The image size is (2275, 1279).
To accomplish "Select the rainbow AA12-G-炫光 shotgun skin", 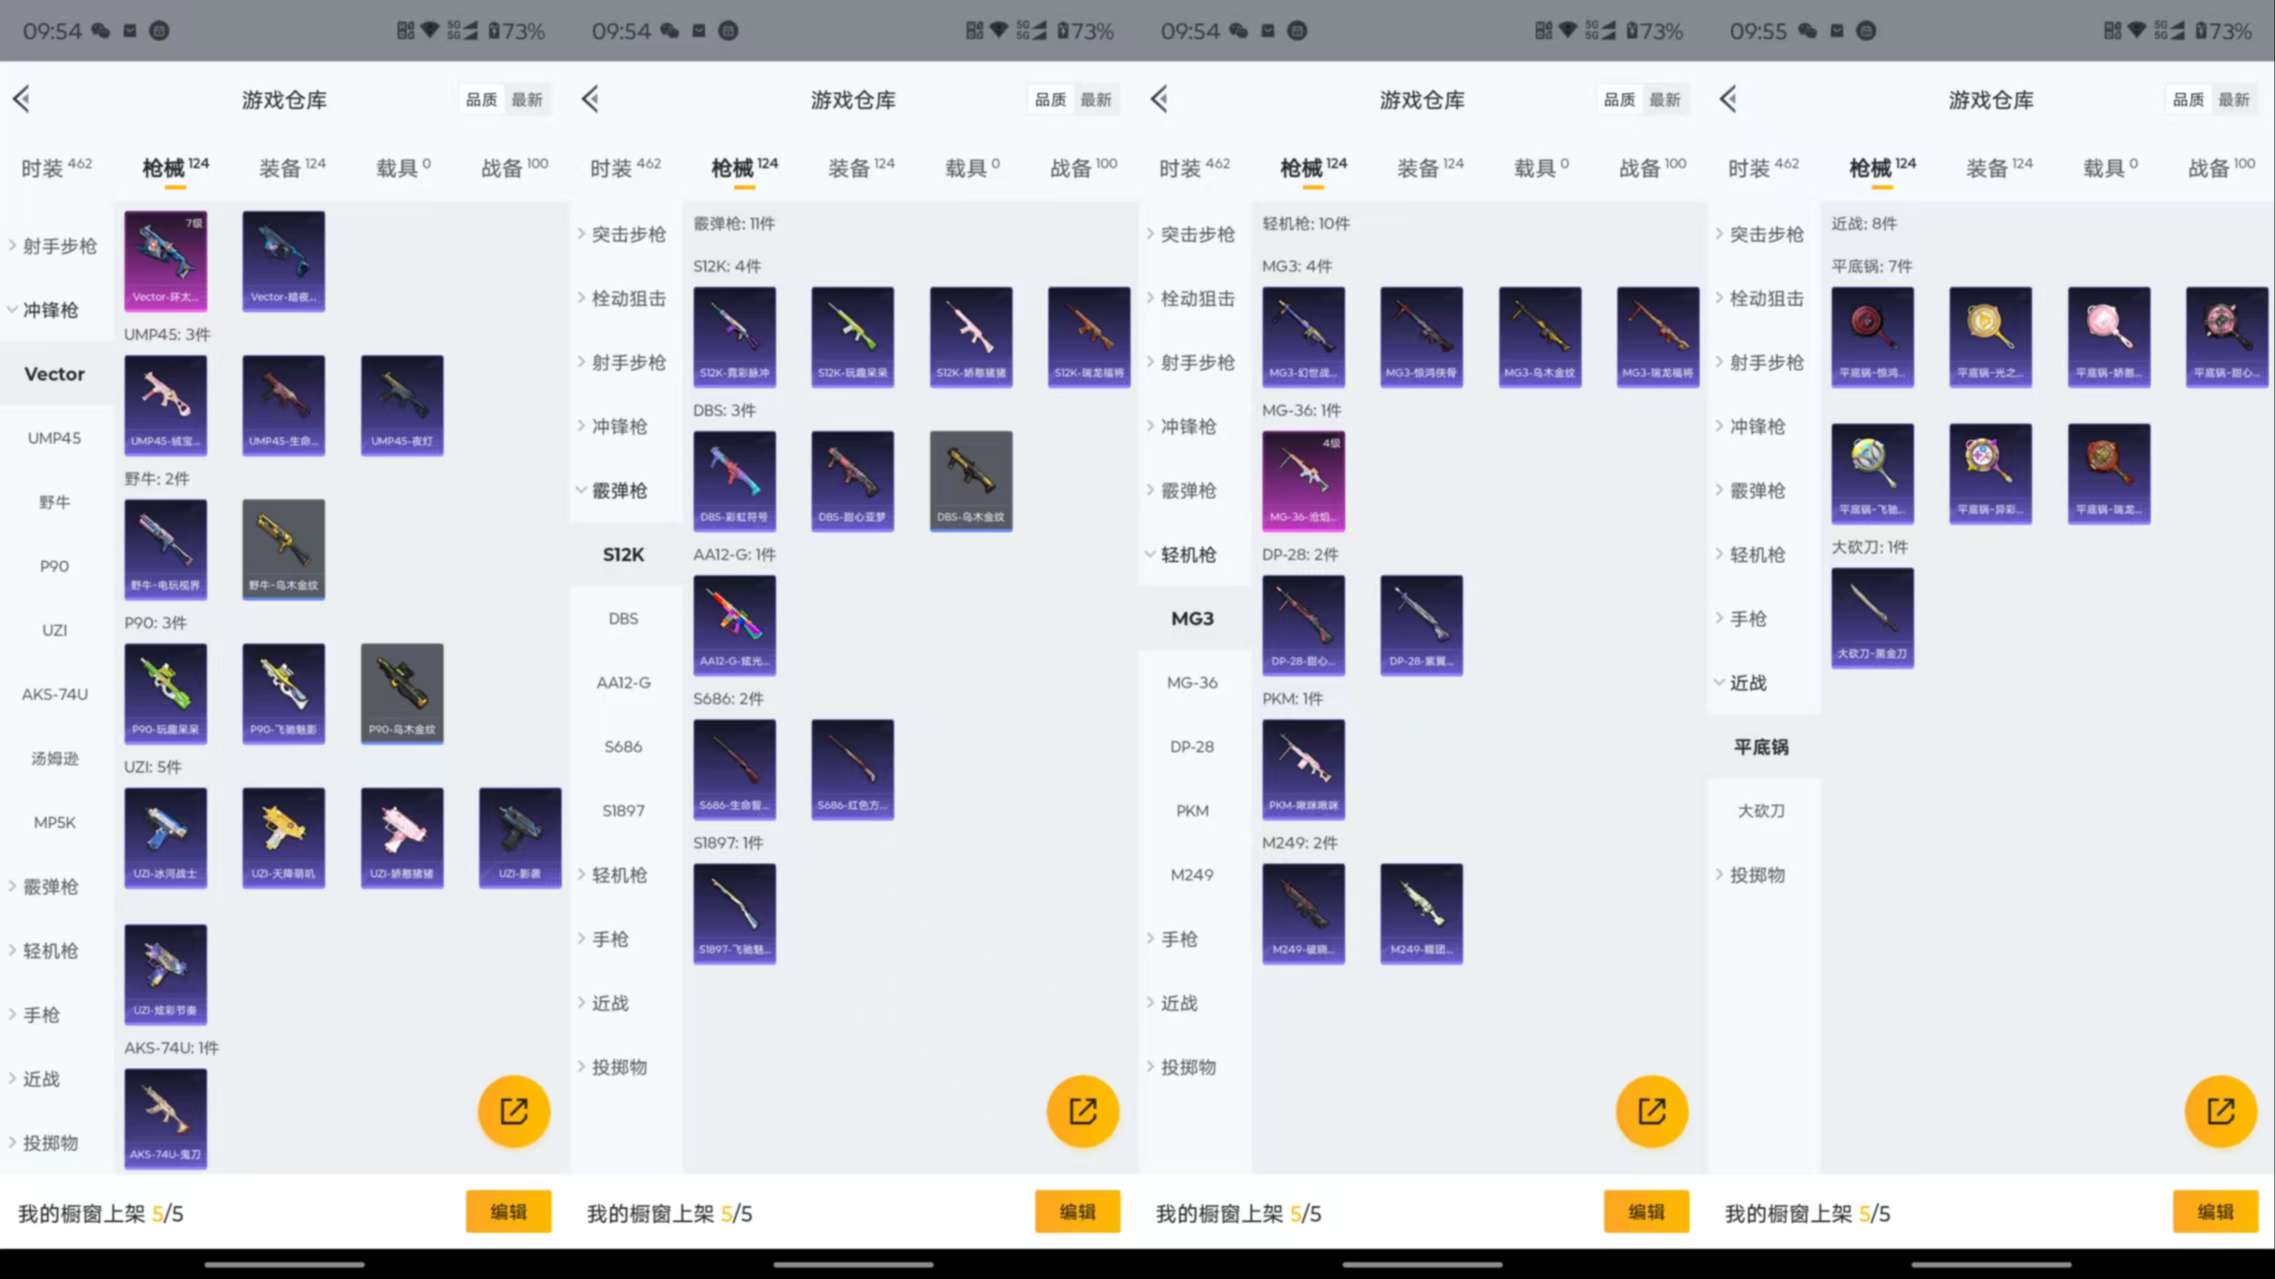I will (x=734, y=623).
